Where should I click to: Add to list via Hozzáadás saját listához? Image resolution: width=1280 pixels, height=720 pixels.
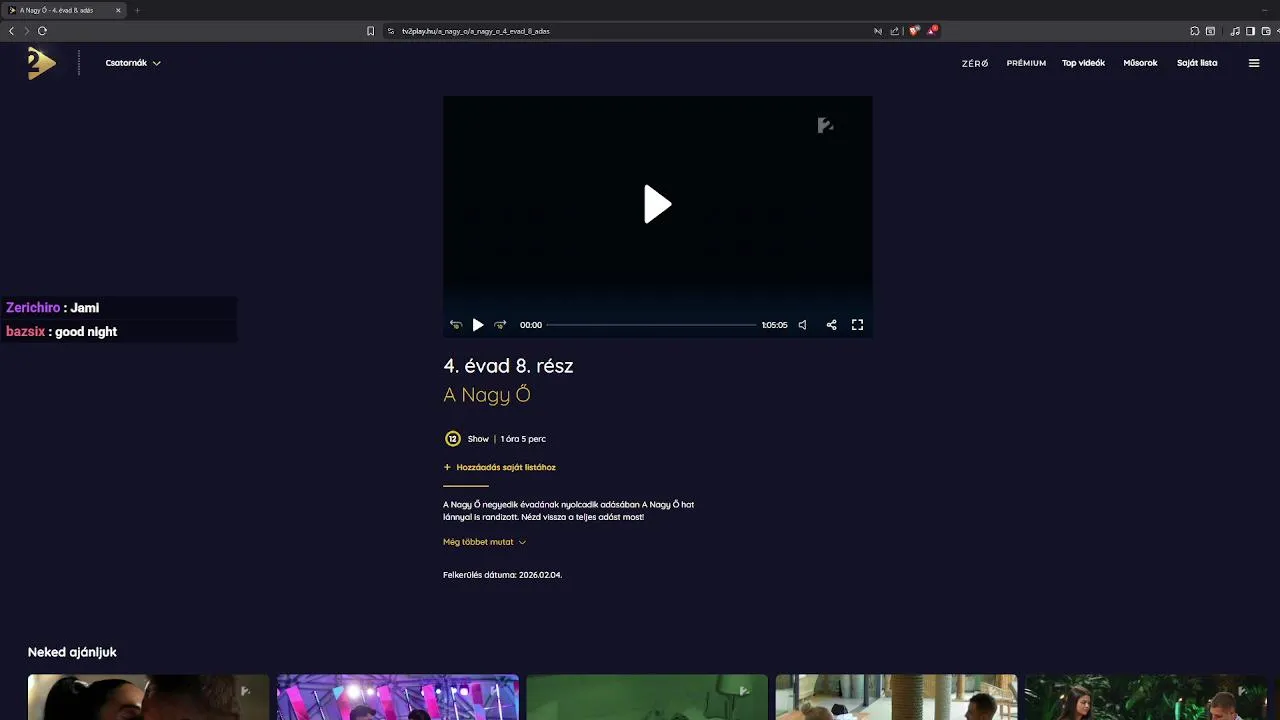[499, 467]
